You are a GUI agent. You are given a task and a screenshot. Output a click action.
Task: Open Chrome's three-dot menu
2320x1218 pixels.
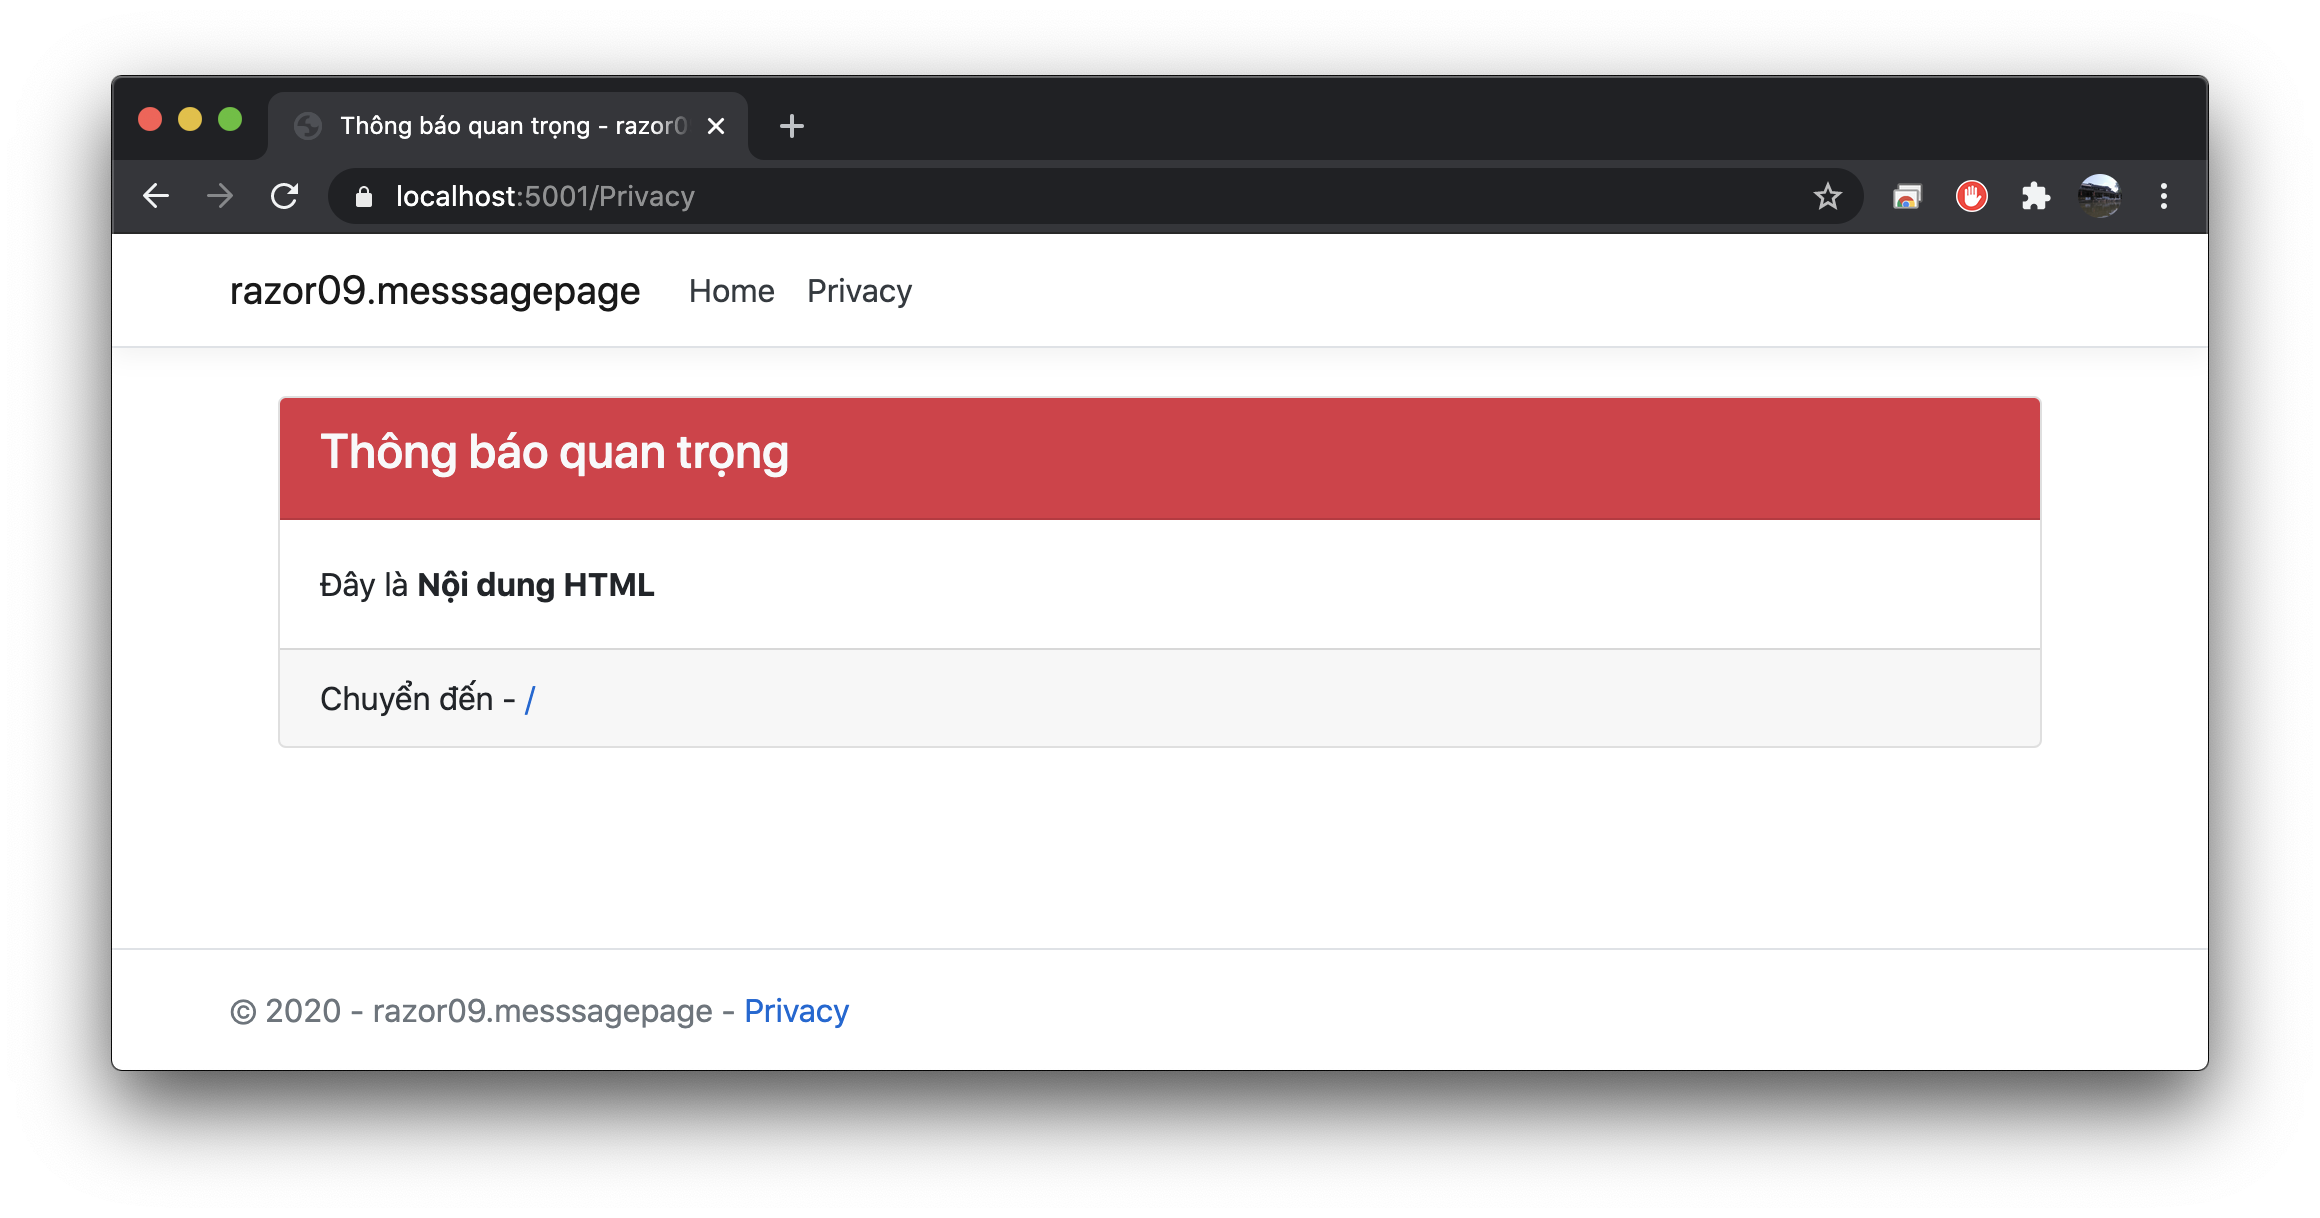pos(2163,196)
